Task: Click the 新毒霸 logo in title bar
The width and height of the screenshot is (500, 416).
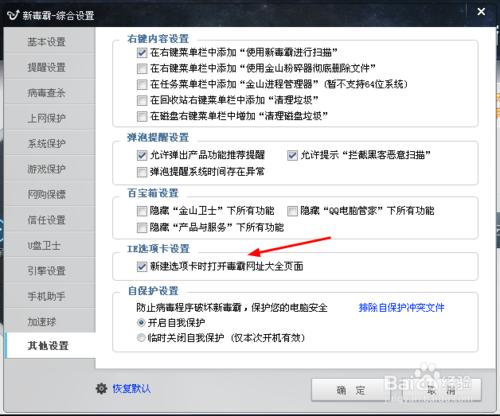Action: point(13,15)
